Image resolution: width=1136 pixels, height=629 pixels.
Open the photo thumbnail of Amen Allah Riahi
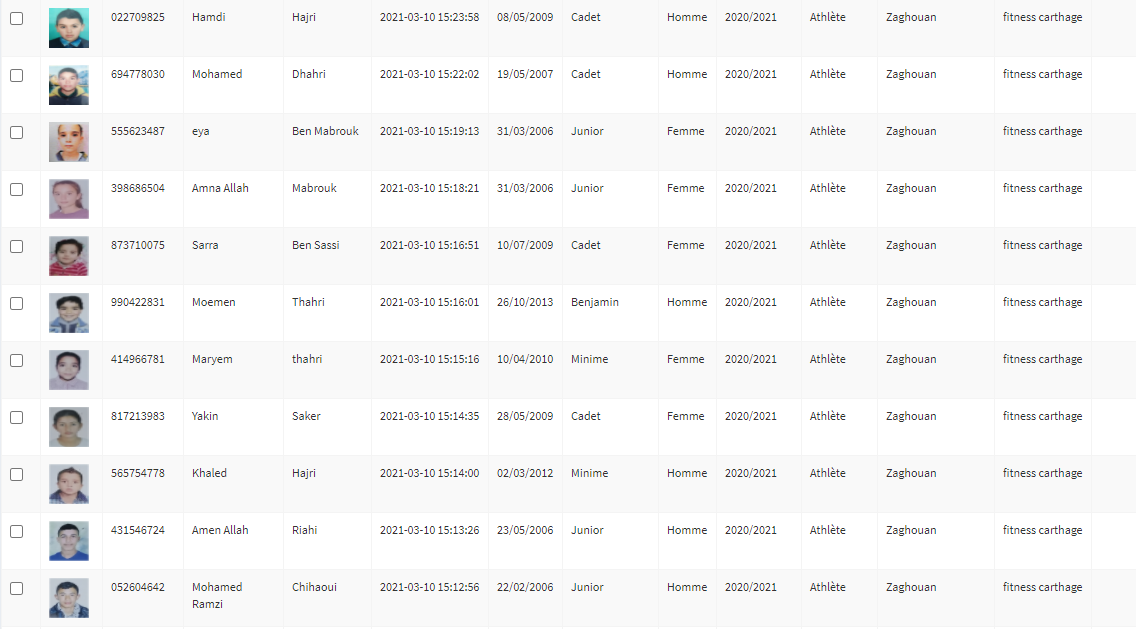pos(69,541)
